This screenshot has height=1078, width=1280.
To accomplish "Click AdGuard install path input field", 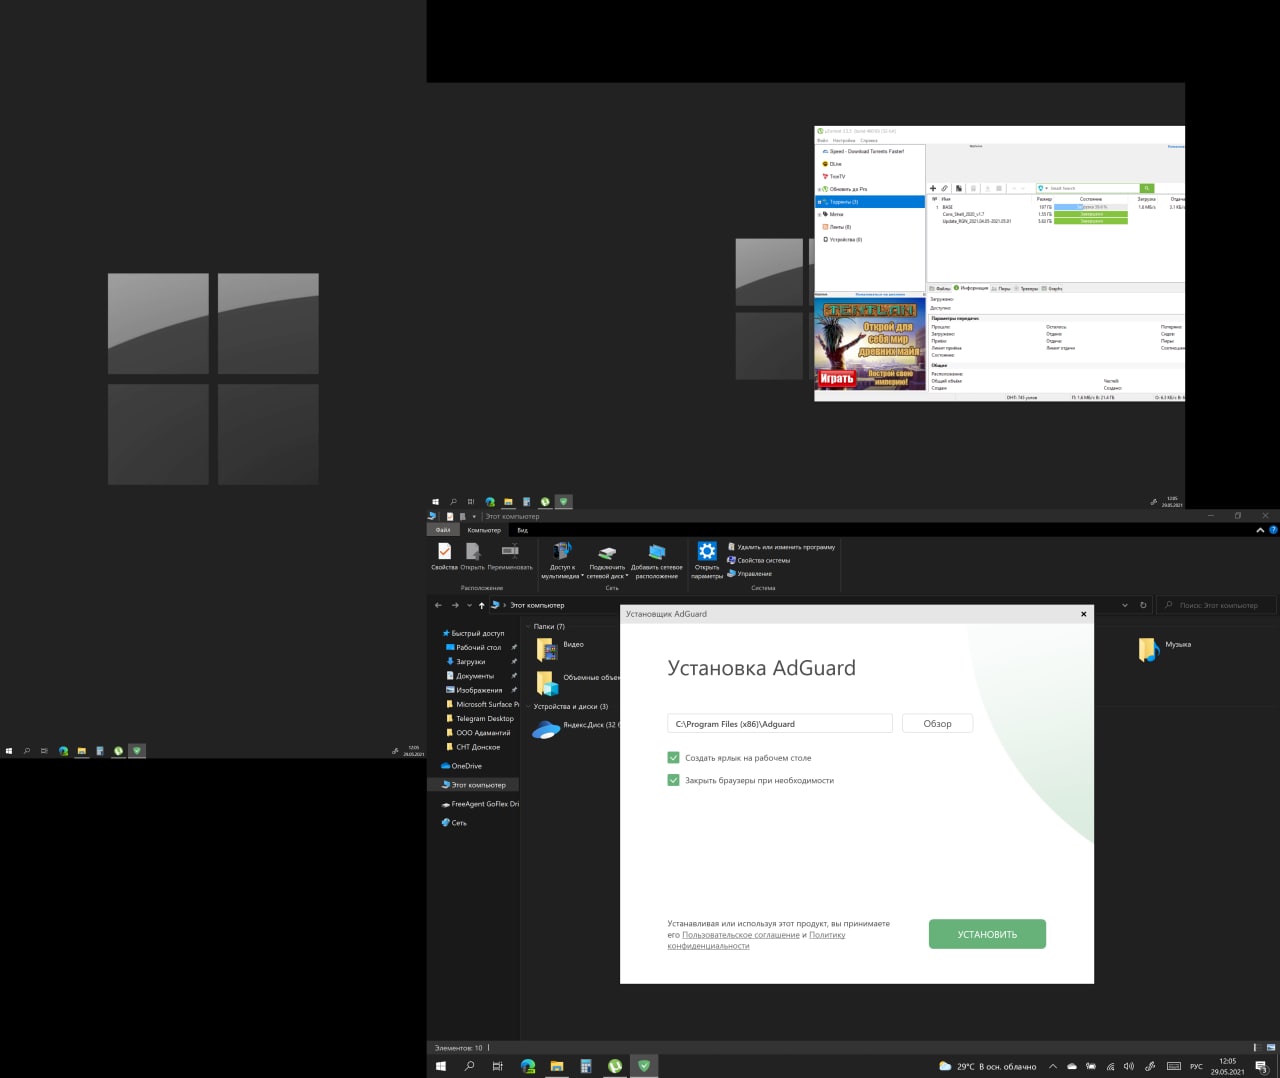I will [x=779, y=723].
